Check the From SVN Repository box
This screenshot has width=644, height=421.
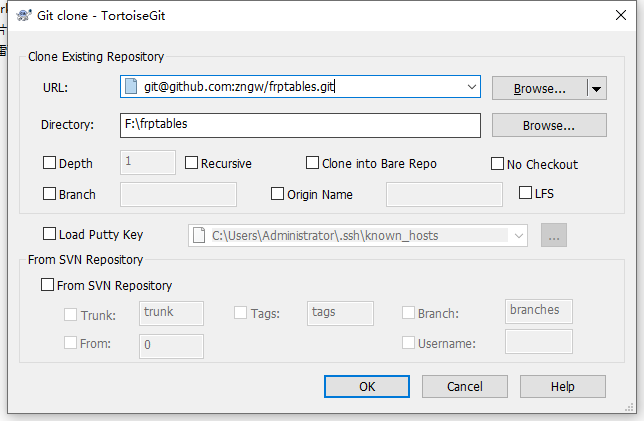(x=47, y=285)
